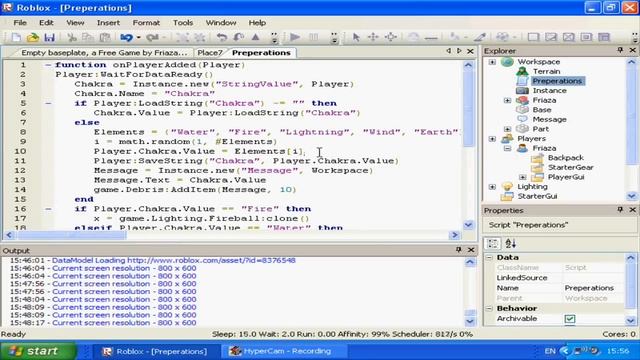Click the Roblox Preperations taskbar button

[x=156, y=351]
